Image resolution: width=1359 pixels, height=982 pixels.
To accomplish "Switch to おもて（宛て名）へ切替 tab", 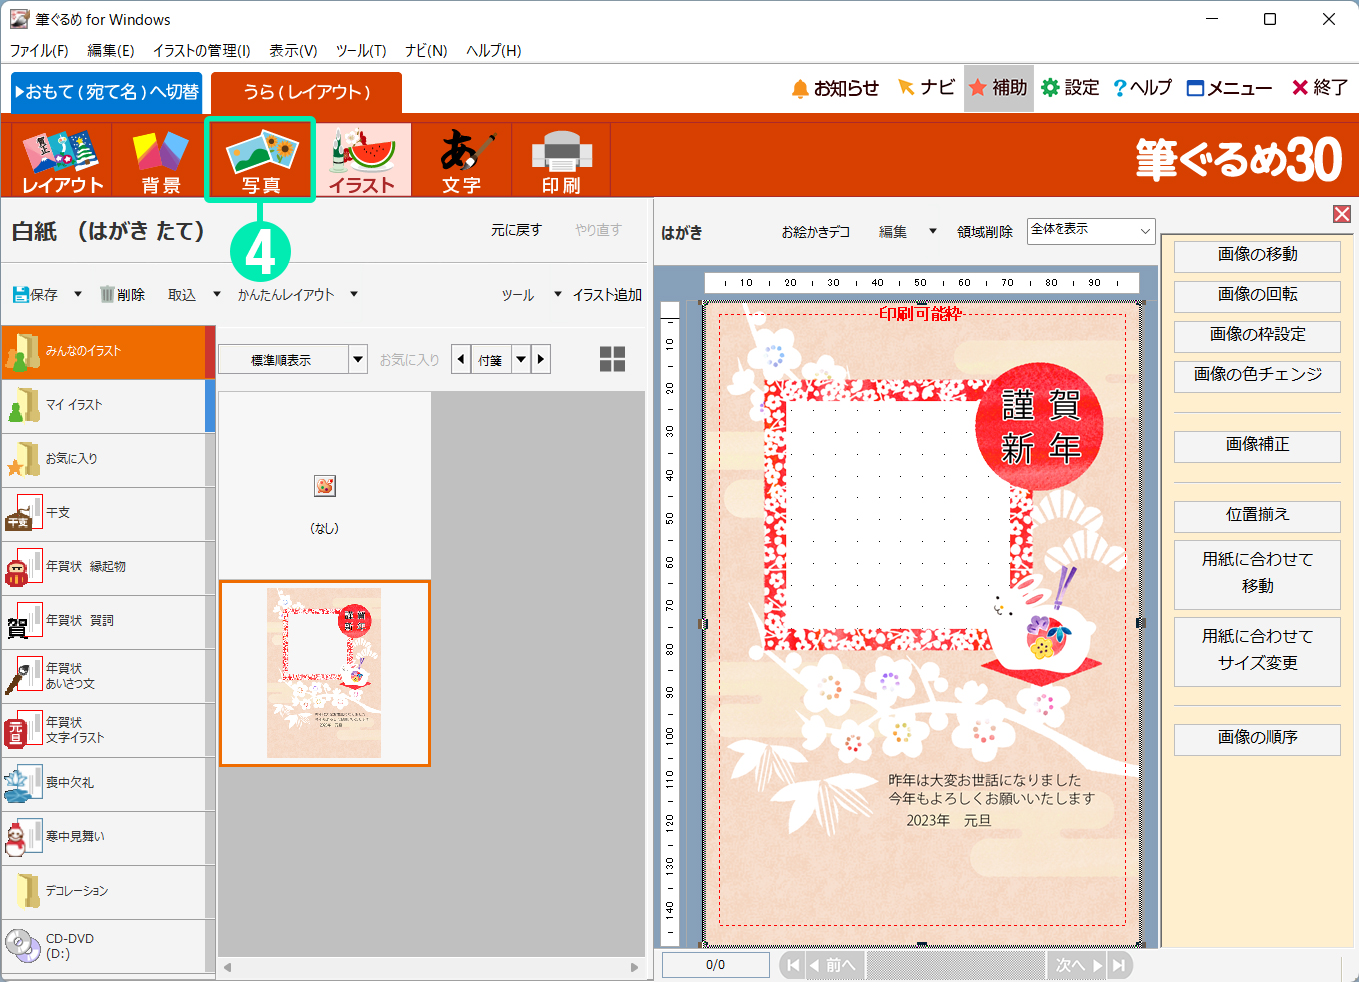I will 107,92.
